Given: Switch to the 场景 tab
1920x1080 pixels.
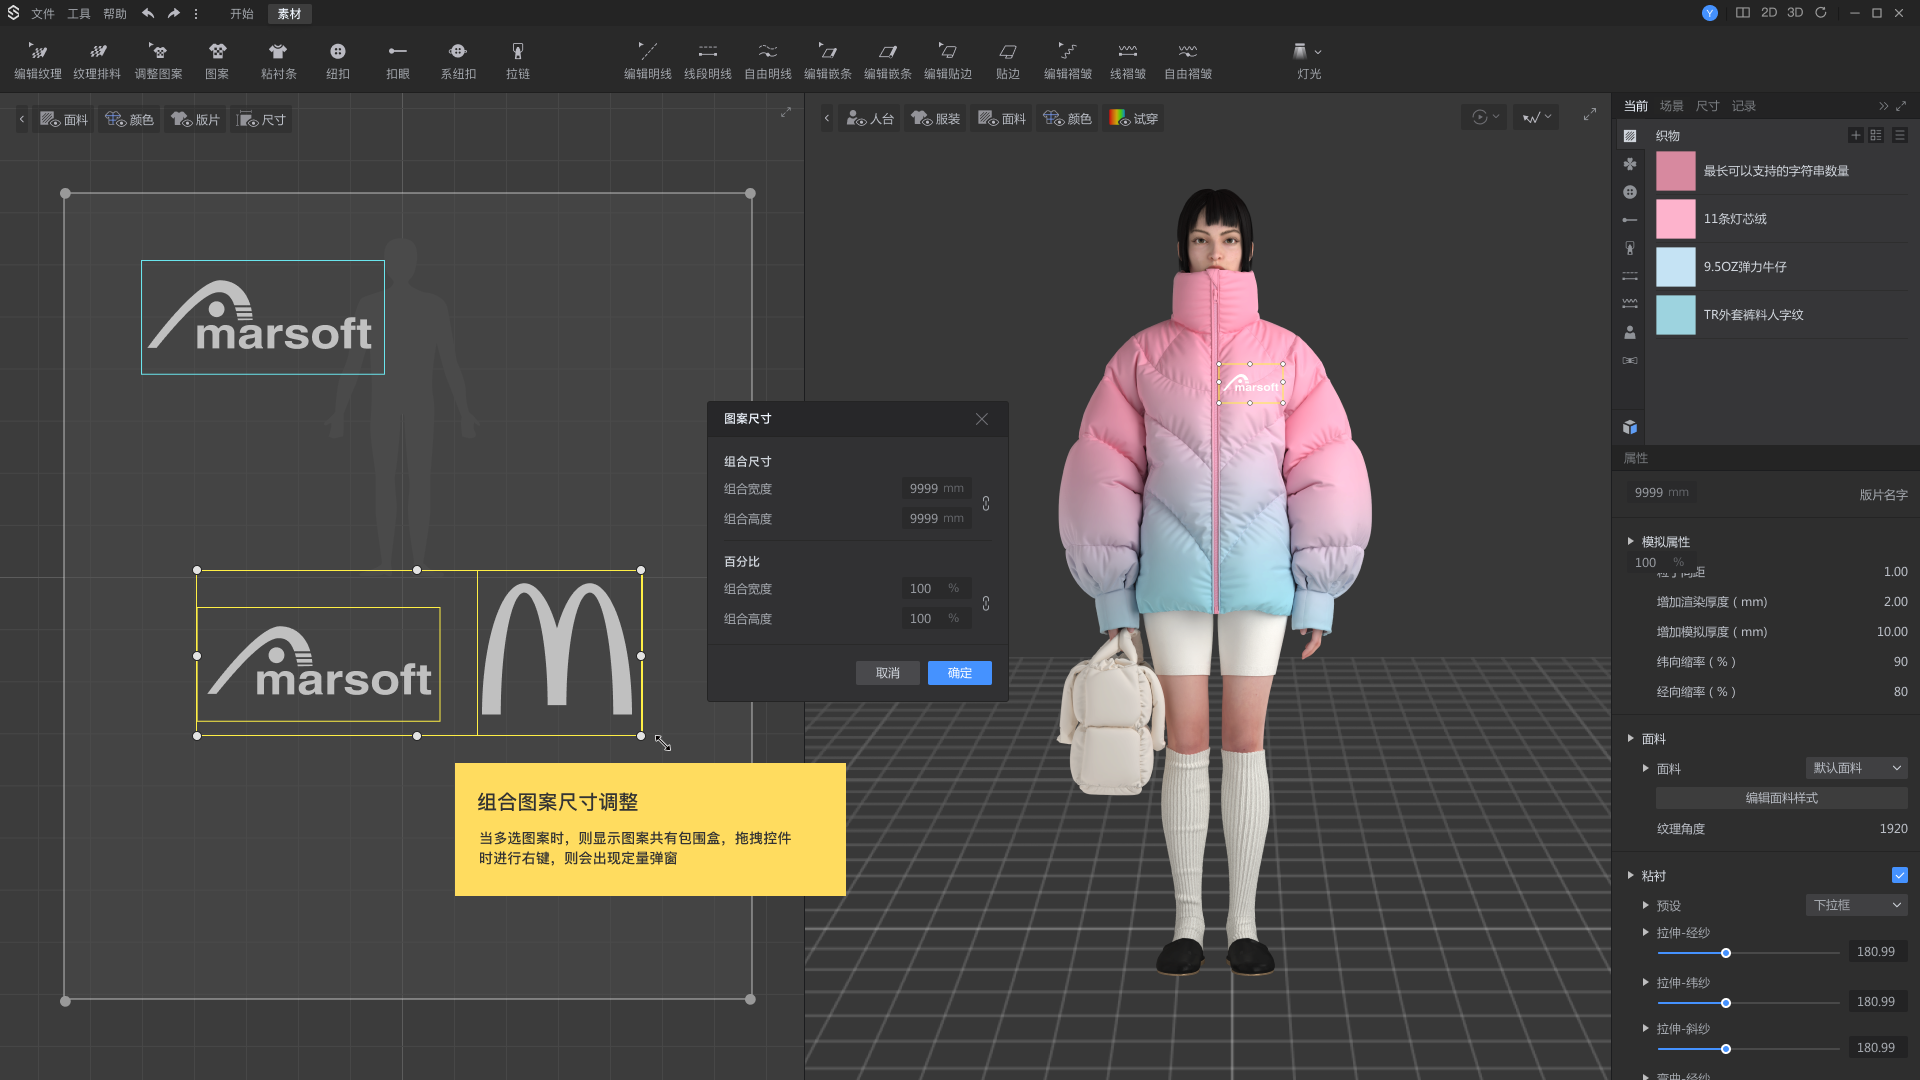Looking at the screenshot, I should [x=1671, y=106].
